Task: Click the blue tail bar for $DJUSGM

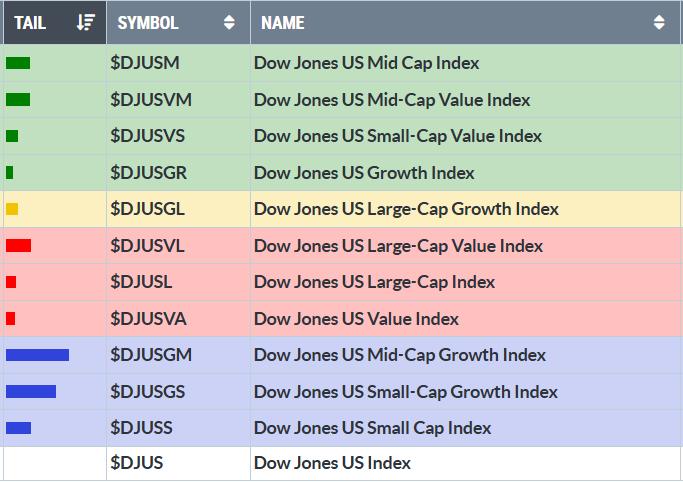Action: coord(37,355)
